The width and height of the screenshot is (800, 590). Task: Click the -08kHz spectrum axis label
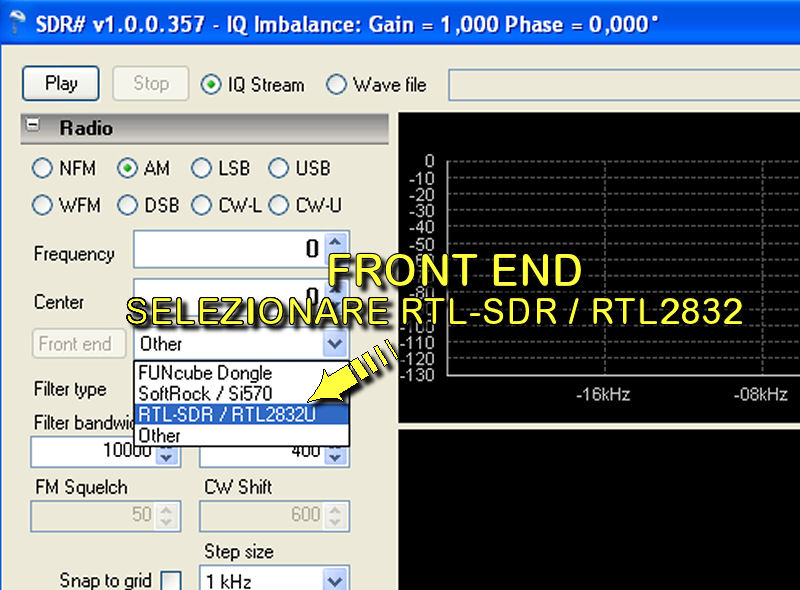pos(761,395)
